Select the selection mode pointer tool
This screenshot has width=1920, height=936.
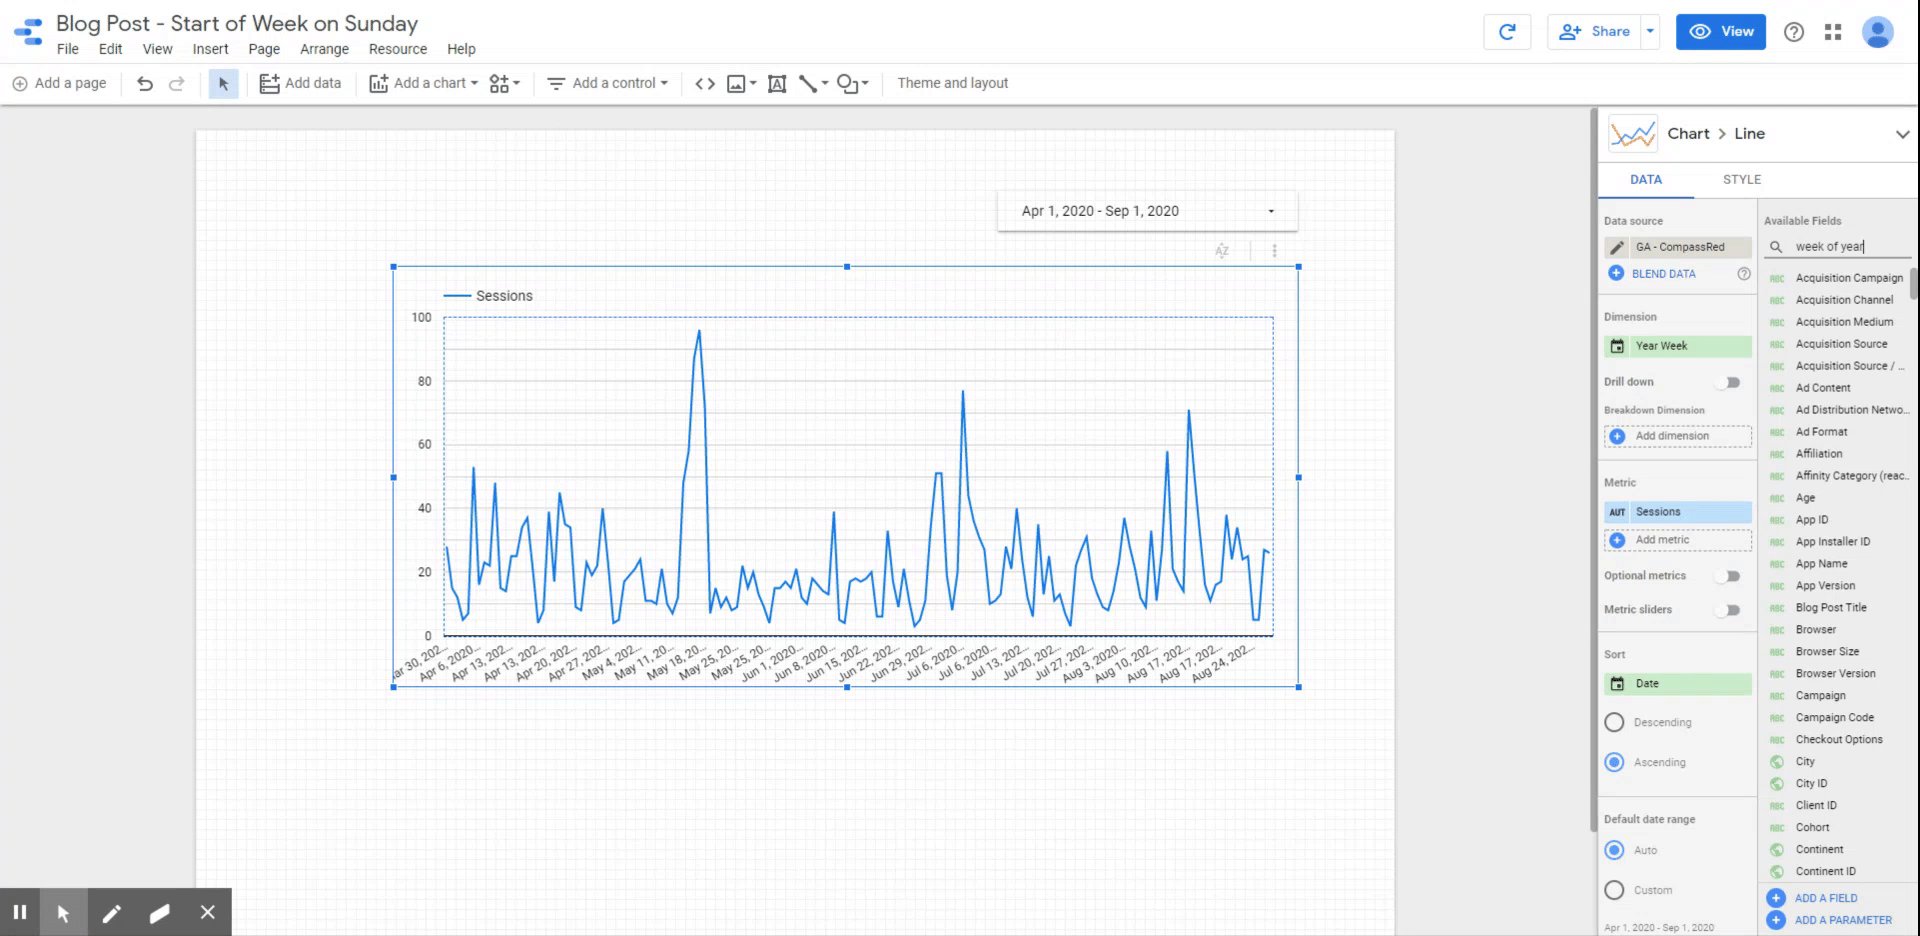pyautogui.click(x=223, y=84)
